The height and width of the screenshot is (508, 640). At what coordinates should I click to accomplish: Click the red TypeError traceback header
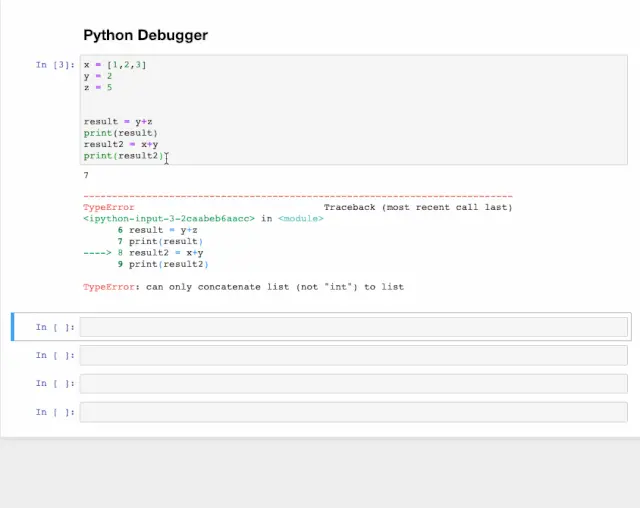[x=108, y=207]
